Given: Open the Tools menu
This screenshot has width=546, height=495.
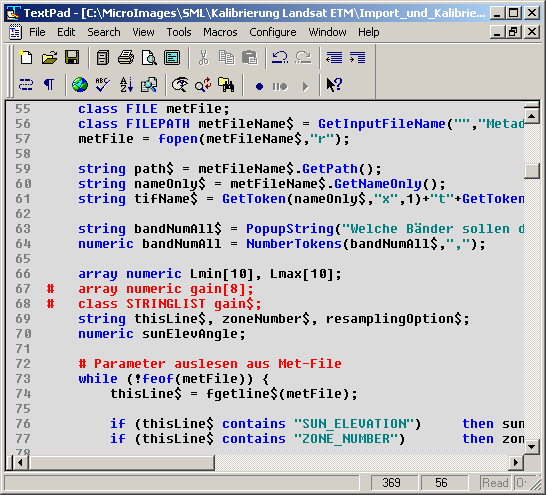Looking at the screenshot, I should 179,32.
